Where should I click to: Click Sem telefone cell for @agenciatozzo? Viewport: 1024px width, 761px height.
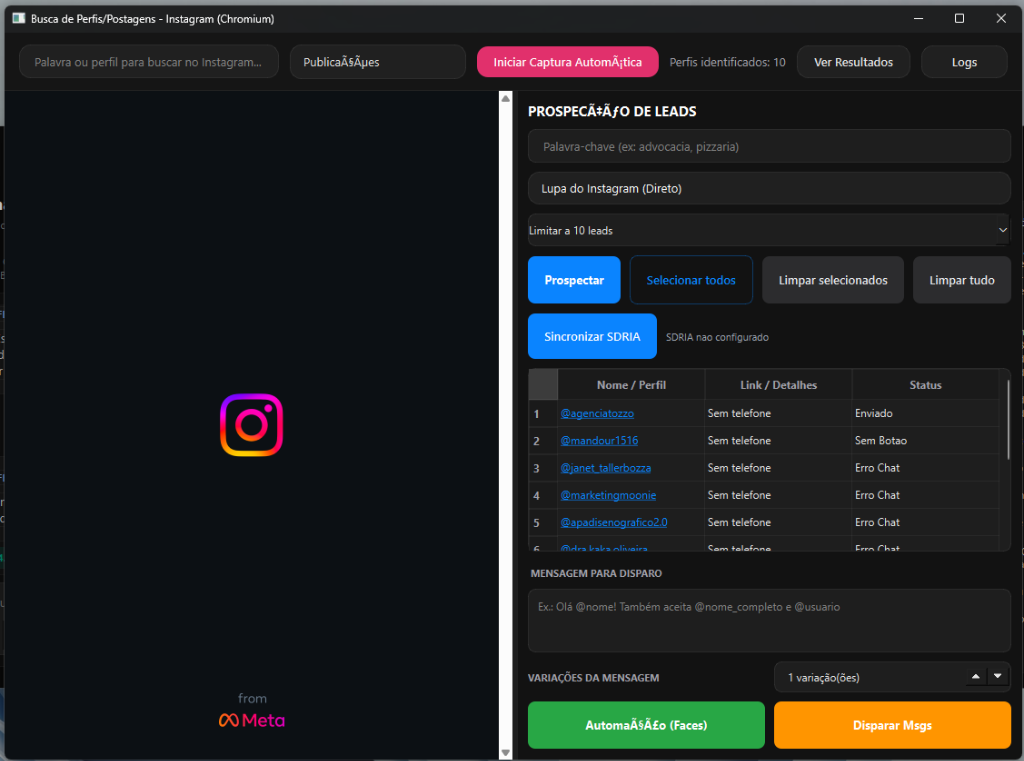pos(778,413)
